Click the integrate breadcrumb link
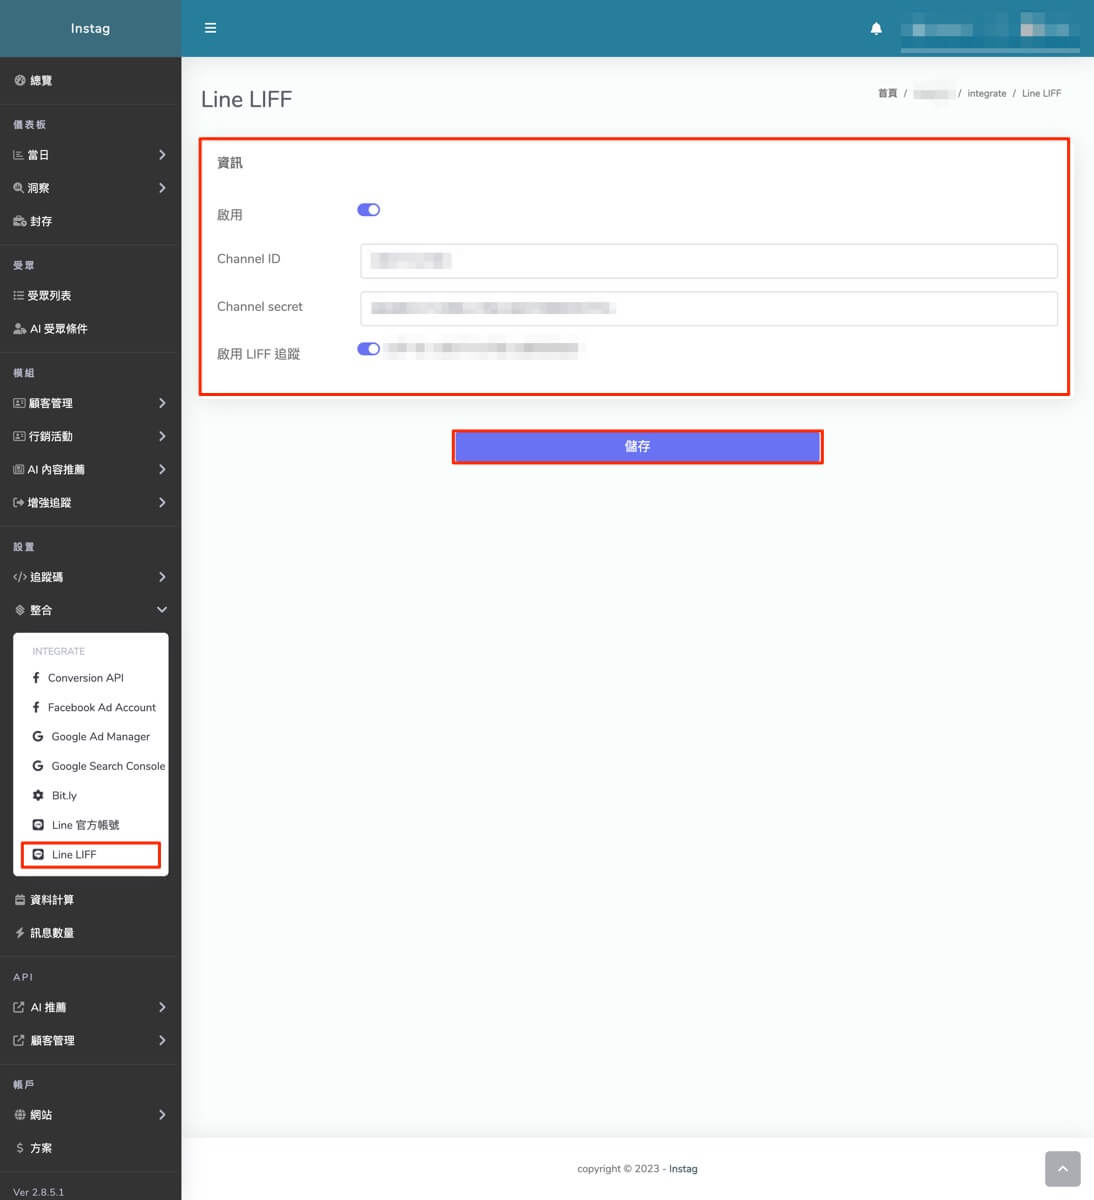 coord(987,93)
